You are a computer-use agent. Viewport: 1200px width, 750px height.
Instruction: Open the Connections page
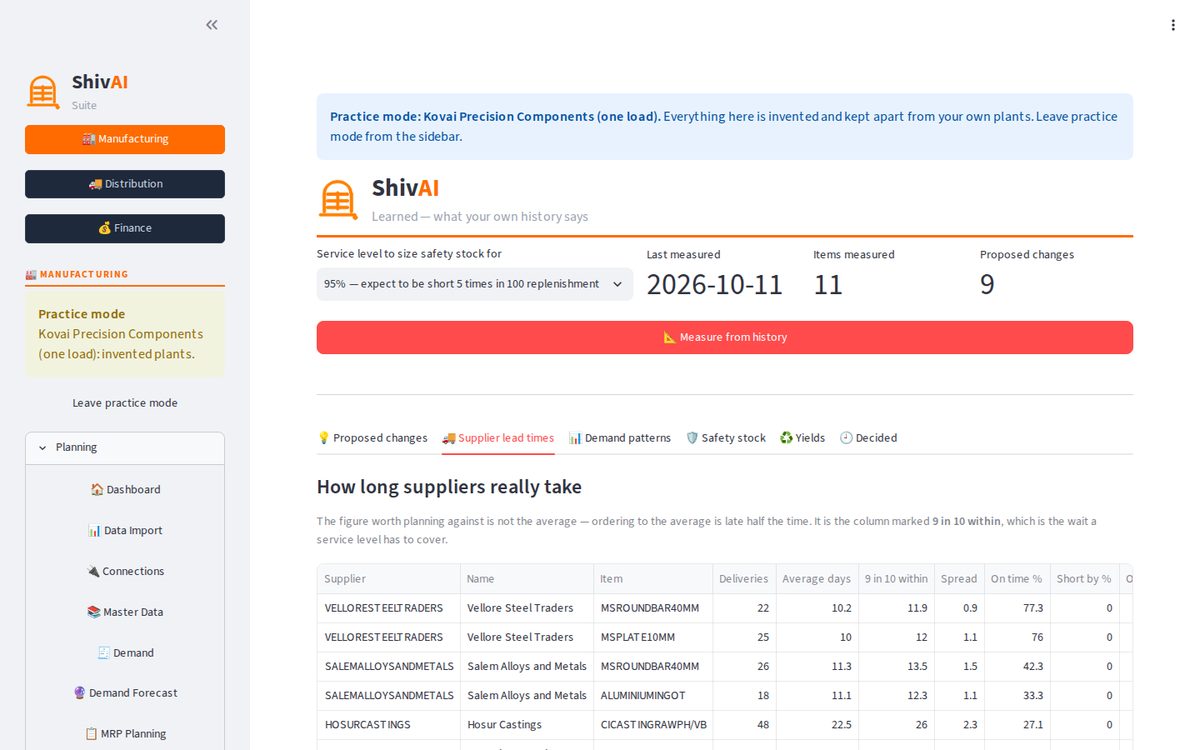pos(125,571)
